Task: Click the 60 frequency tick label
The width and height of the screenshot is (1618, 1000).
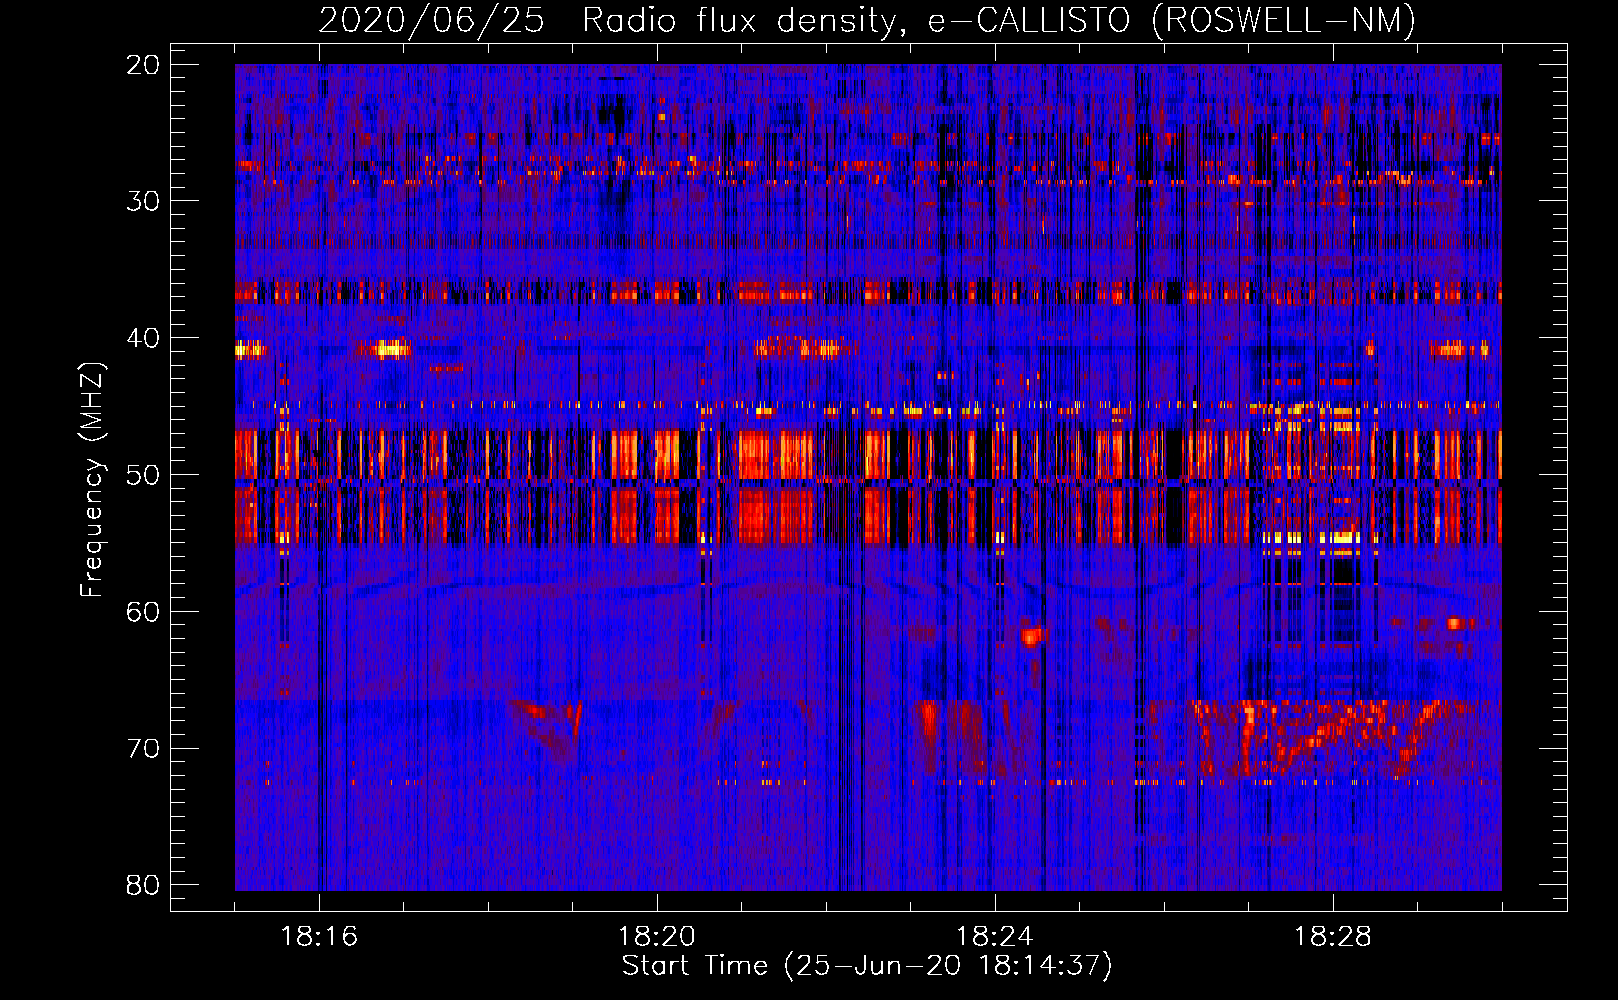Action: 144,612
